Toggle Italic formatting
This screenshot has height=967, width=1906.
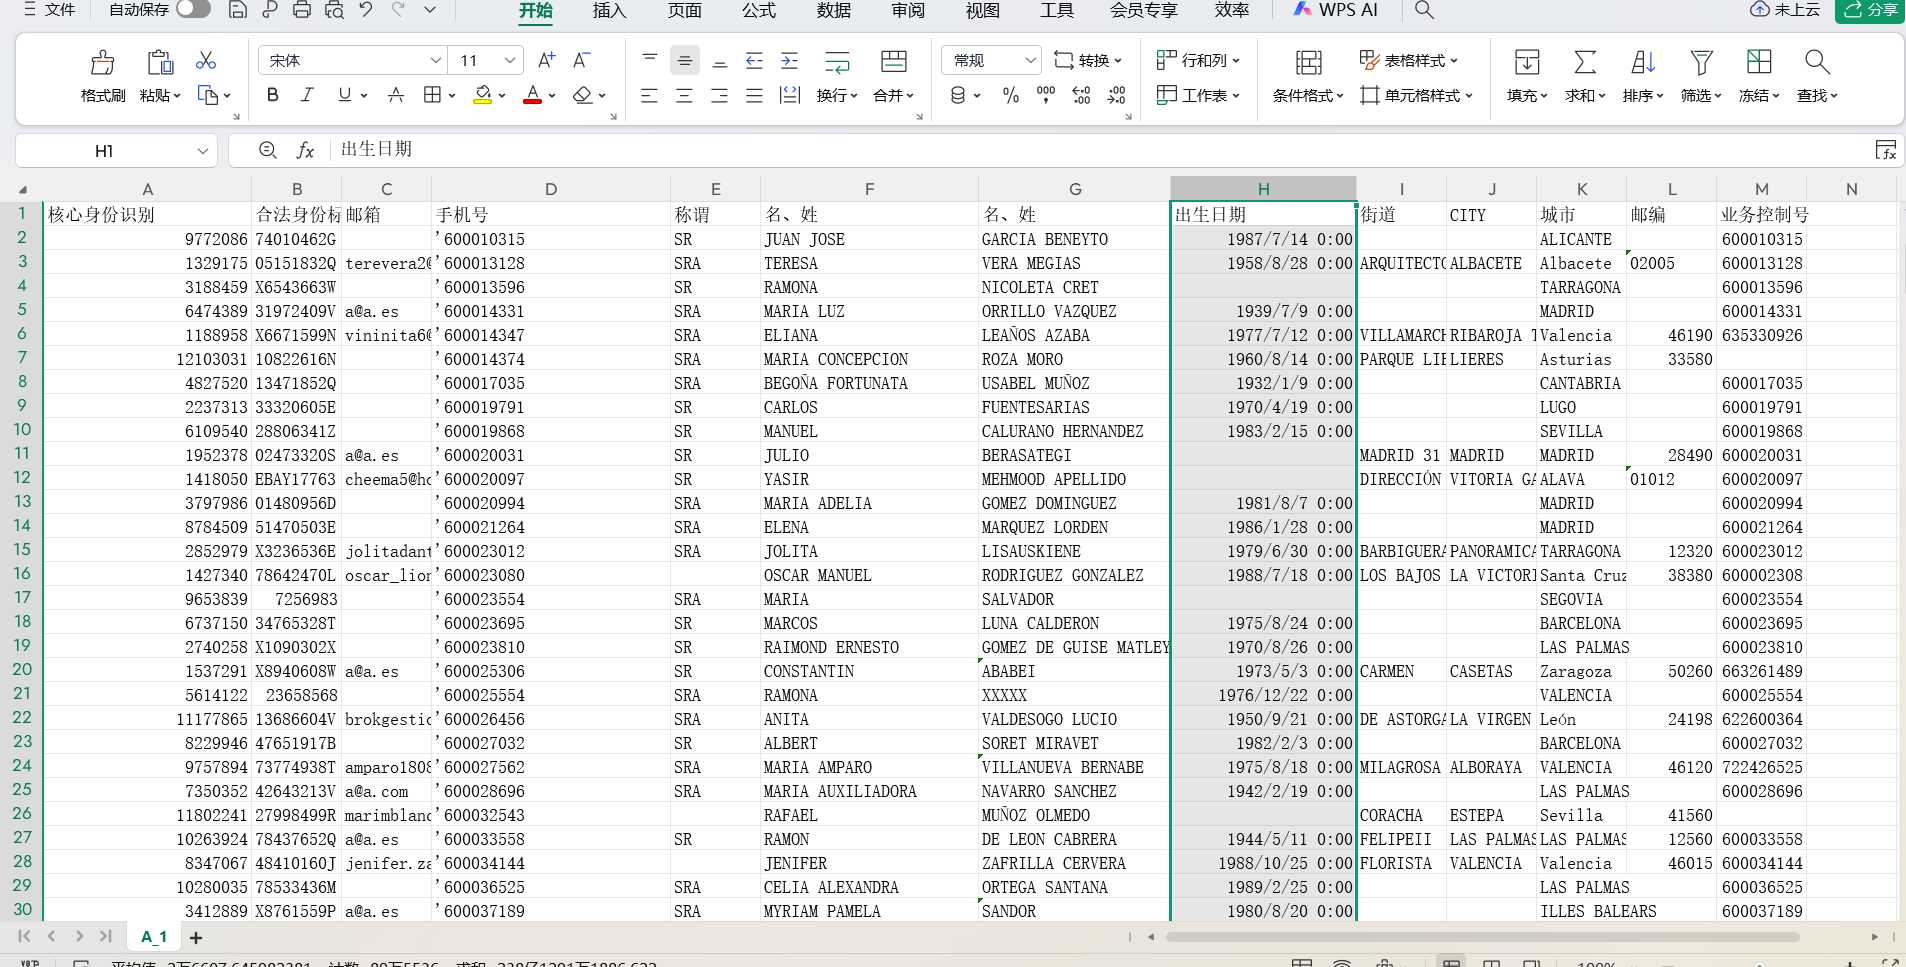(308, 95)
